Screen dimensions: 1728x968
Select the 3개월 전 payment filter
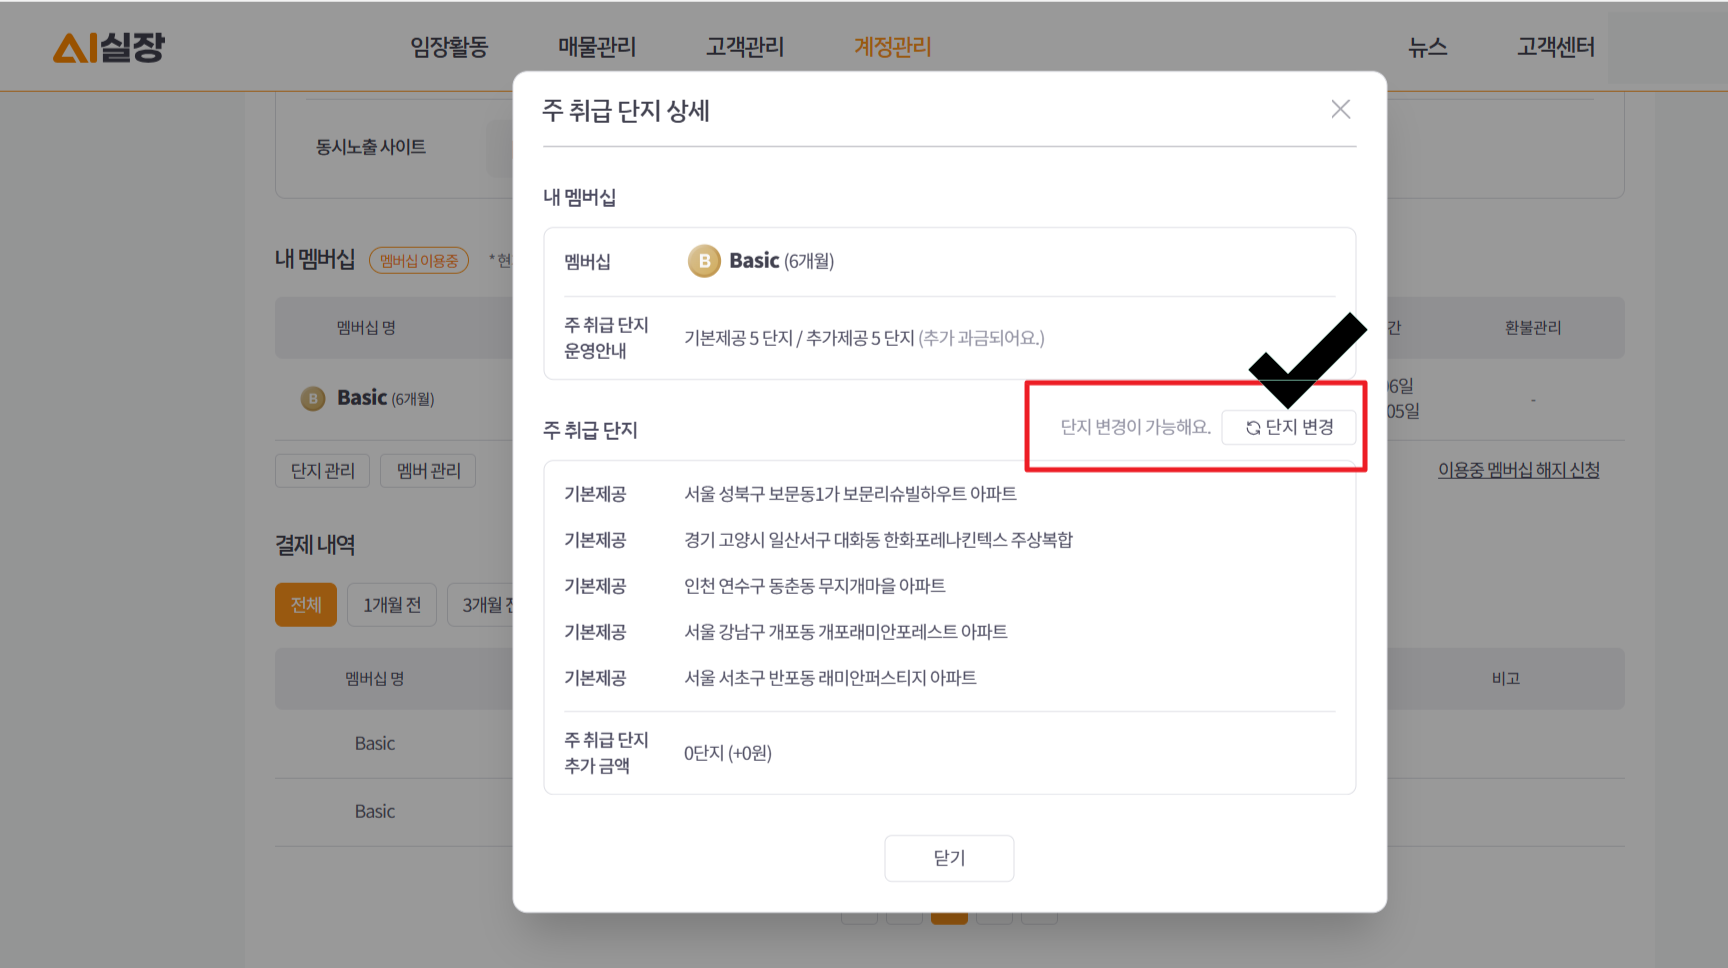(481, 605)
